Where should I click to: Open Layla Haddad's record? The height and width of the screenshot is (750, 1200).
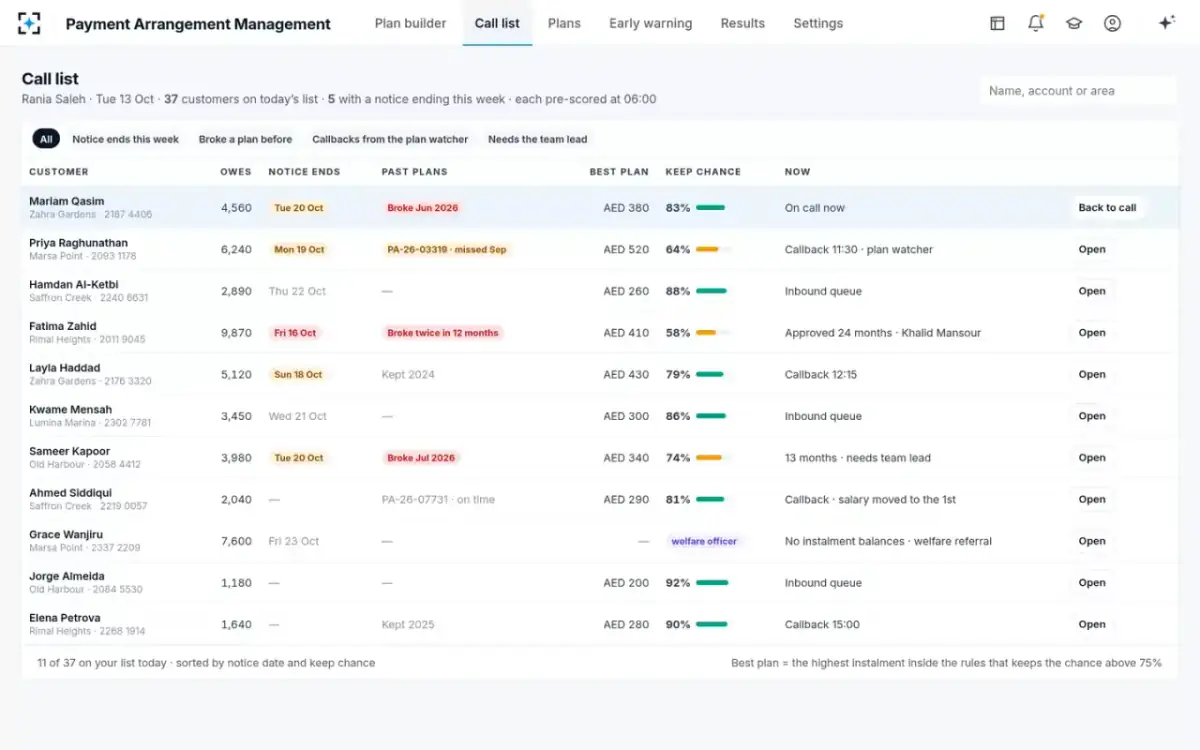(1092, 375)
